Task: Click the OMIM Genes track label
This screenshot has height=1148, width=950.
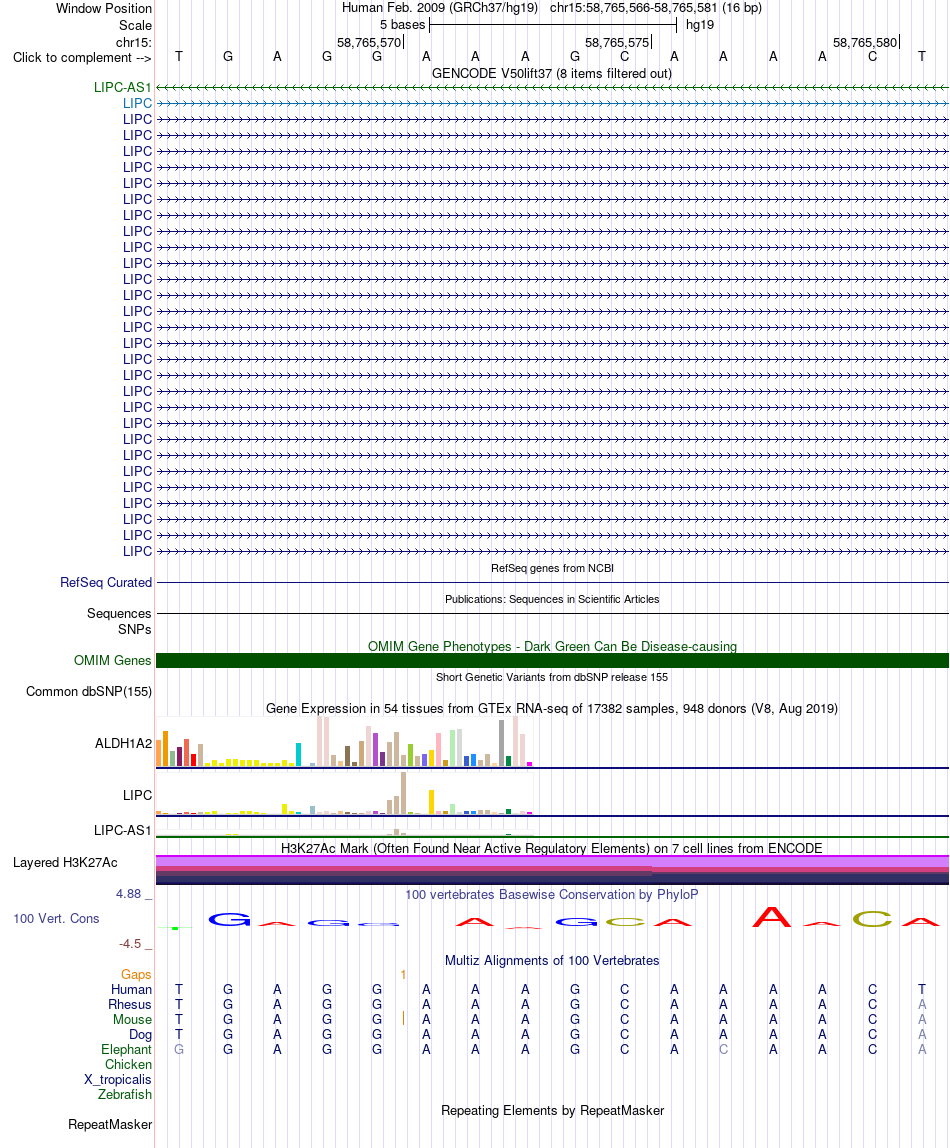Action: coord(113,660)
